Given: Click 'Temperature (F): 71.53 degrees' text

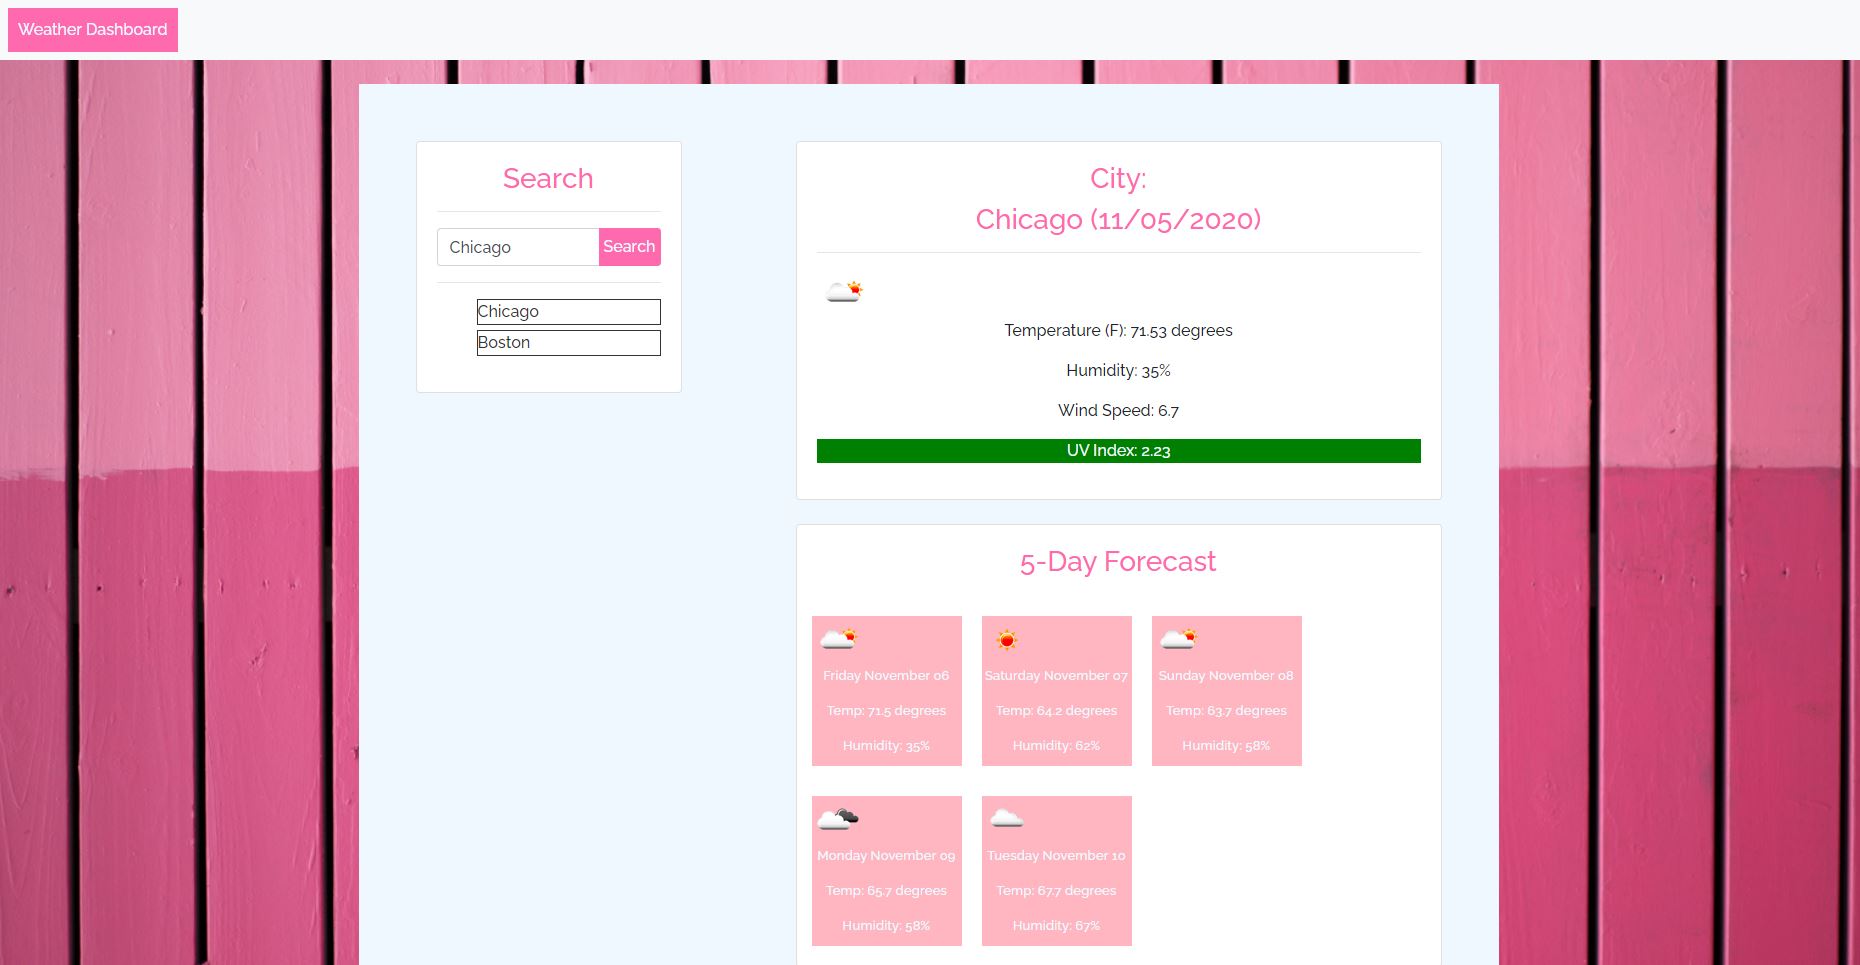Looking at the screenshot, I should pyautogui.click(x=1118, y=331).
